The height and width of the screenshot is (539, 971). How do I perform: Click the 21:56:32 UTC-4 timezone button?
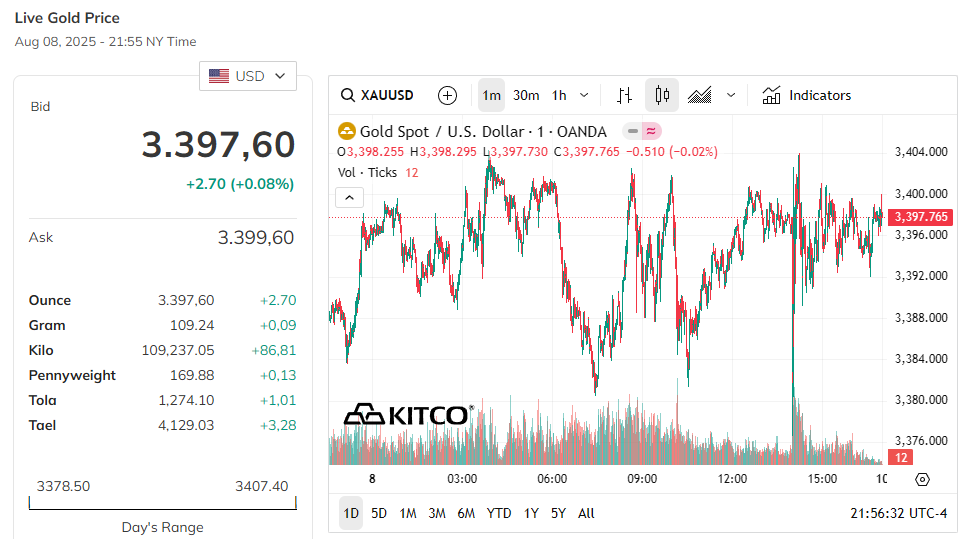(x=899, y=514)
